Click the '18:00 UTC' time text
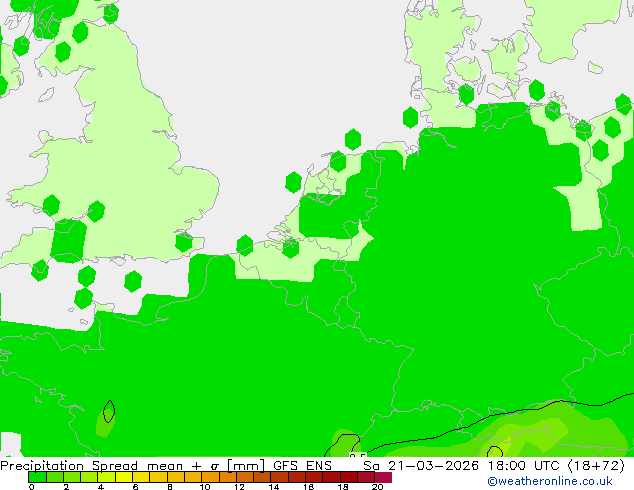634x490 pixels. tap(524, 466)
